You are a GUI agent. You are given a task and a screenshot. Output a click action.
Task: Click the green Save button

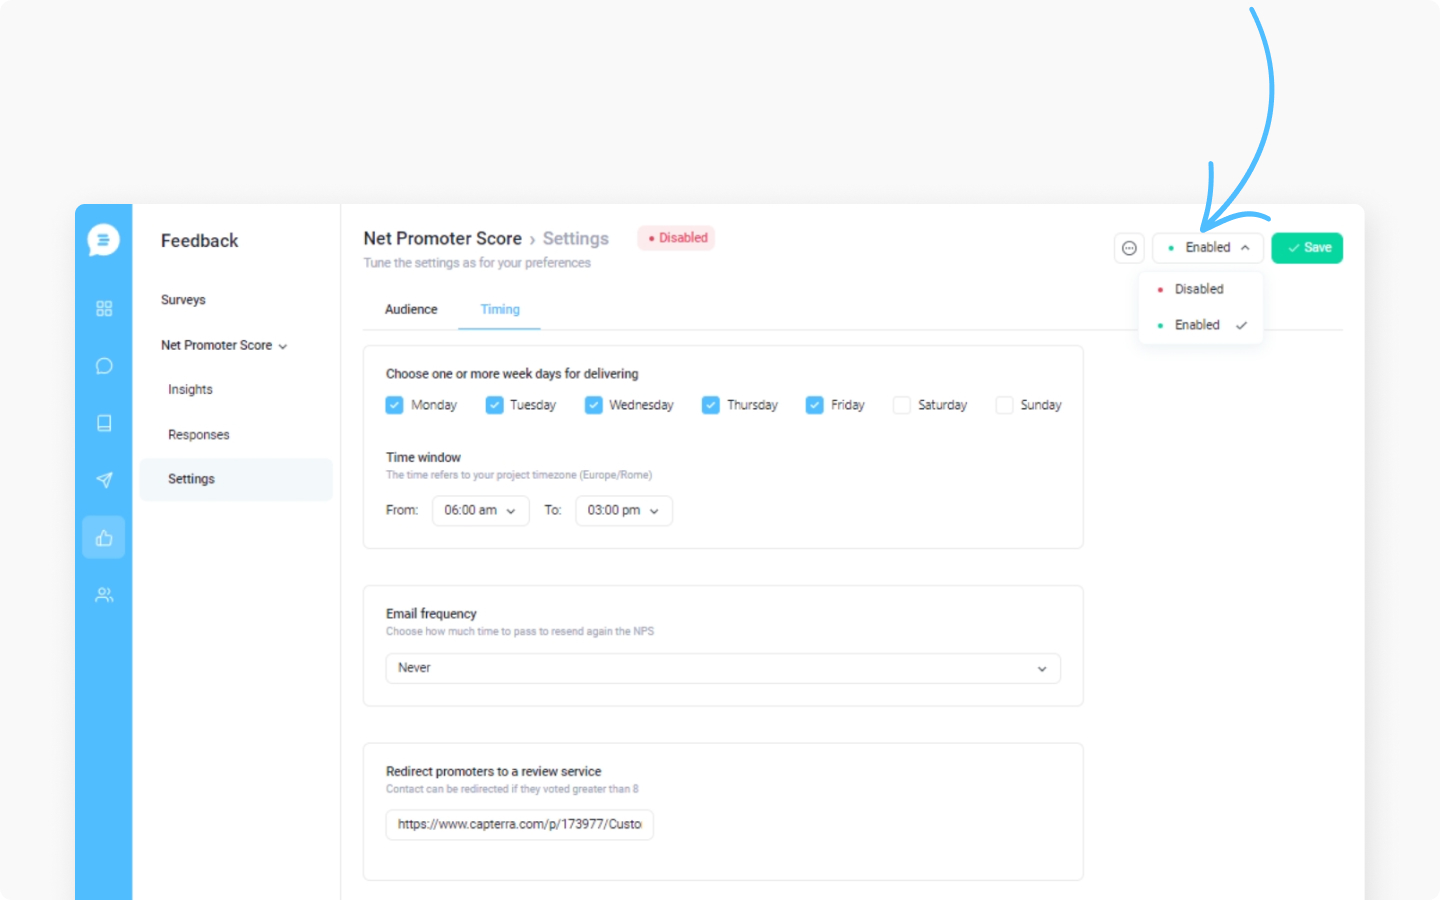[1307, 248]
